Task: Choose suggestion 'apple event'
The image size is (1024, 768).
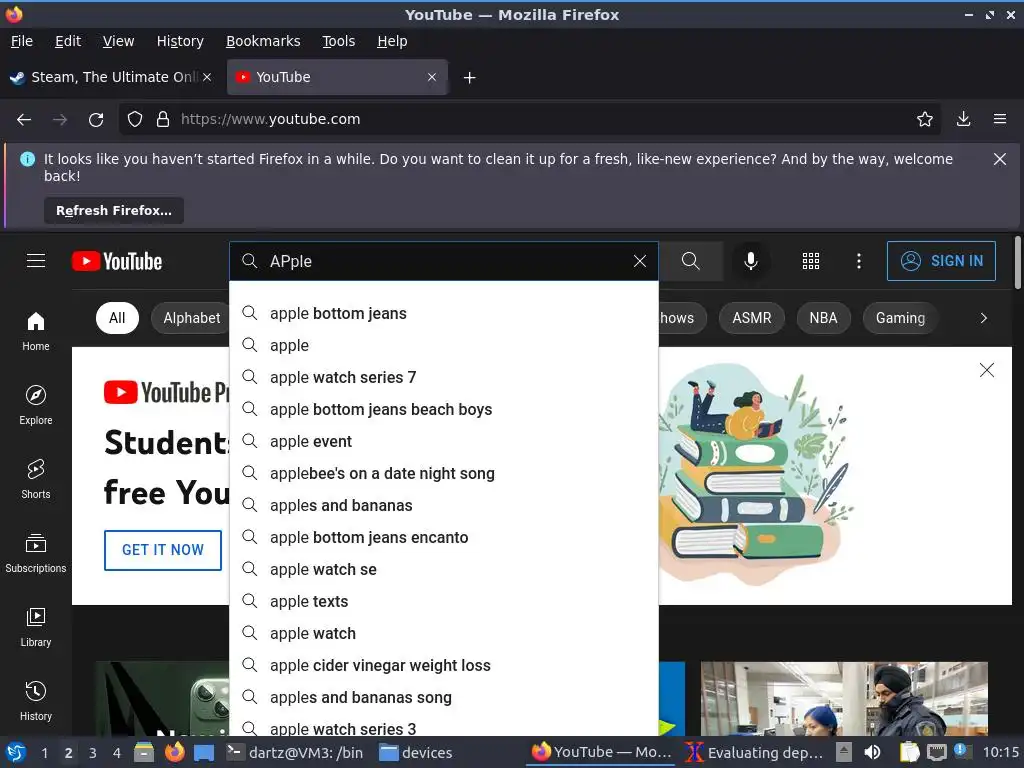Action: pyautogui.click(x=444, y=441)
